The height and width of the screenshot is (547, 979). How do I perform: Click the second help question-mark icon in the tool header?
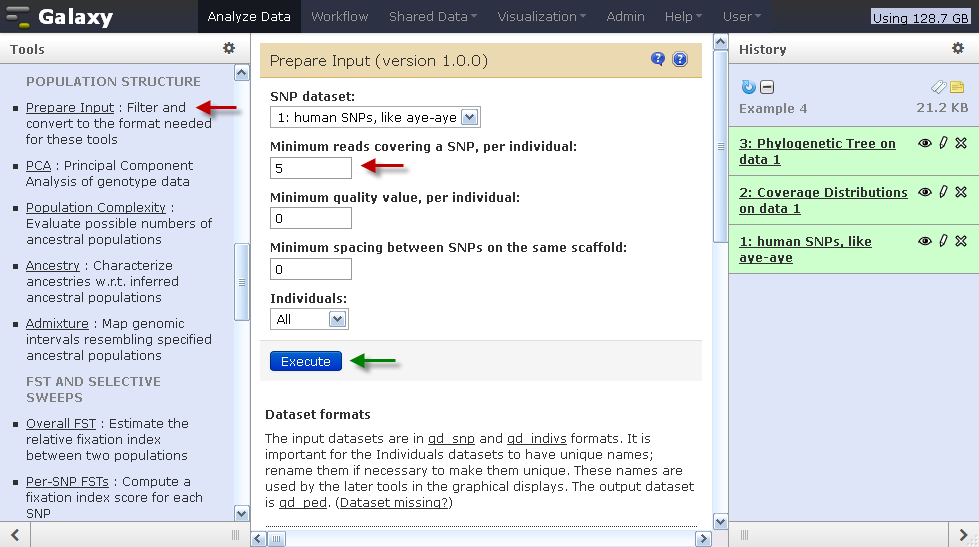(679, 59)
